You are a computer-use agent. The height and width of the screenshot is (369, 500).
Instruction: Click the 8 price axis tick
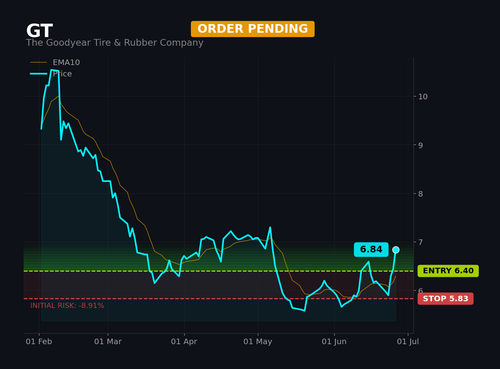(x=420, y=194)
